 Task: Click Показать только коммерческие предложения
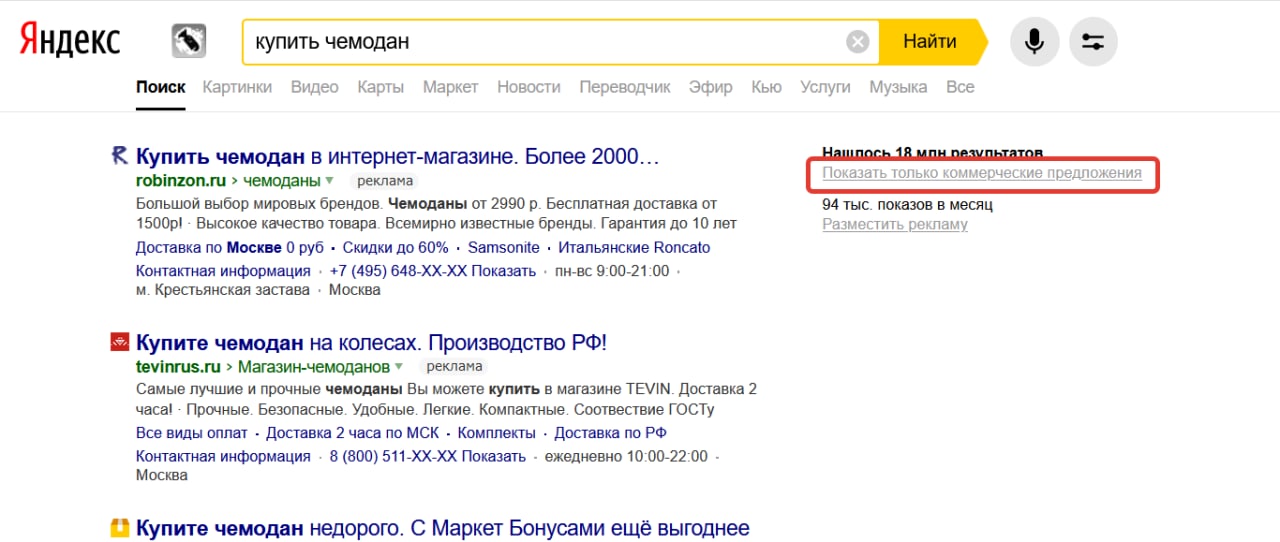coord(982,173)
